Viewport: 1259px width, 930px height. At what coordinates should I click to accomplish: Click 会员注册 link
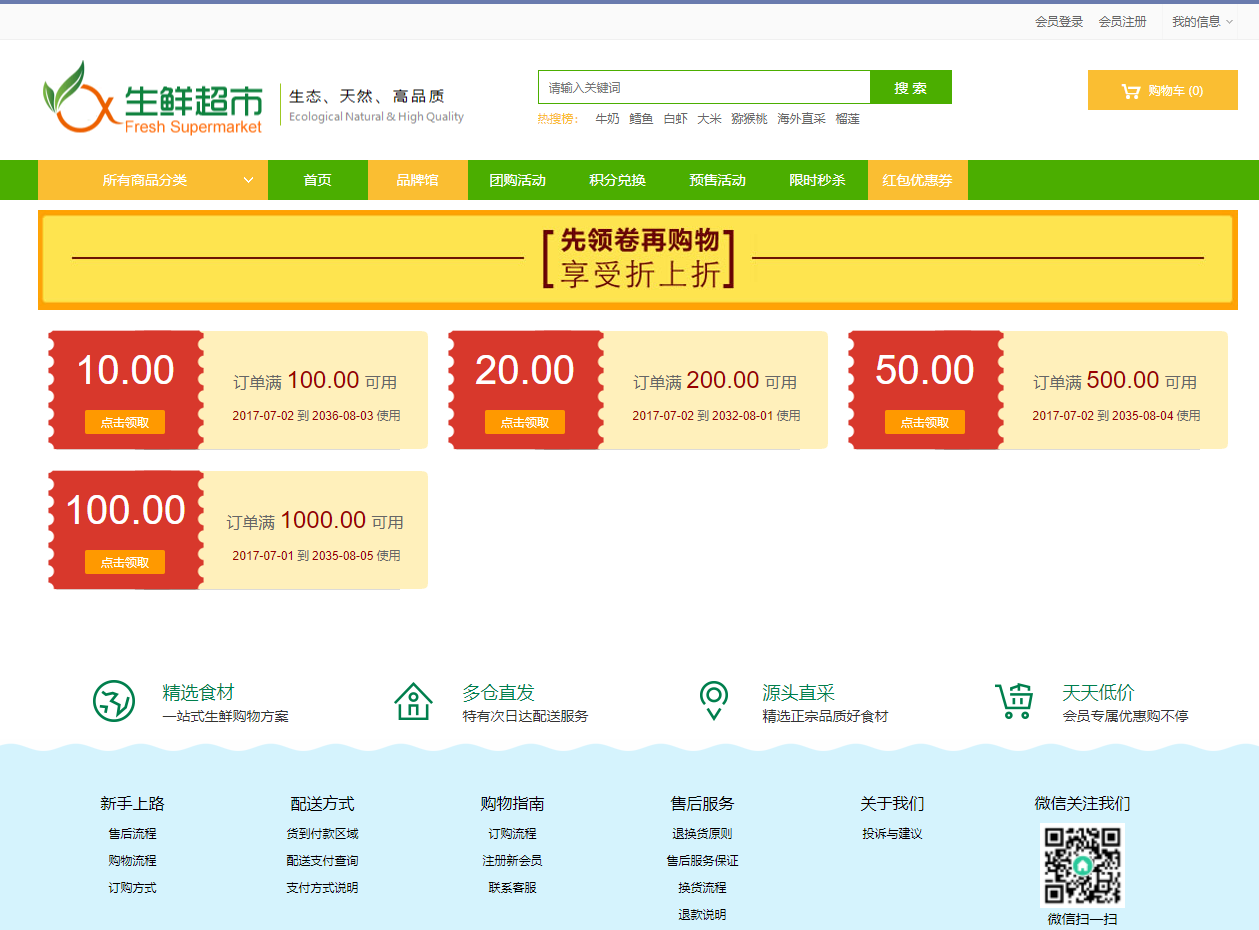tap(1122, 21)
